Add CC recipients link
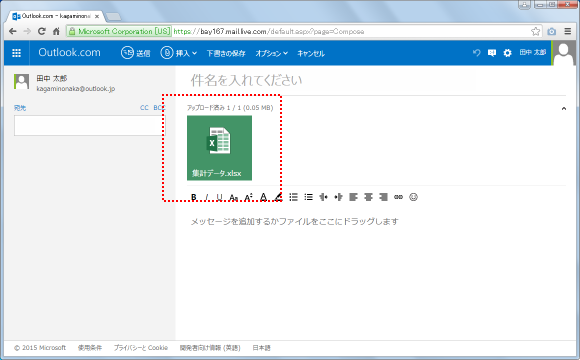This screenshot has width=580, height=360. 144,108
